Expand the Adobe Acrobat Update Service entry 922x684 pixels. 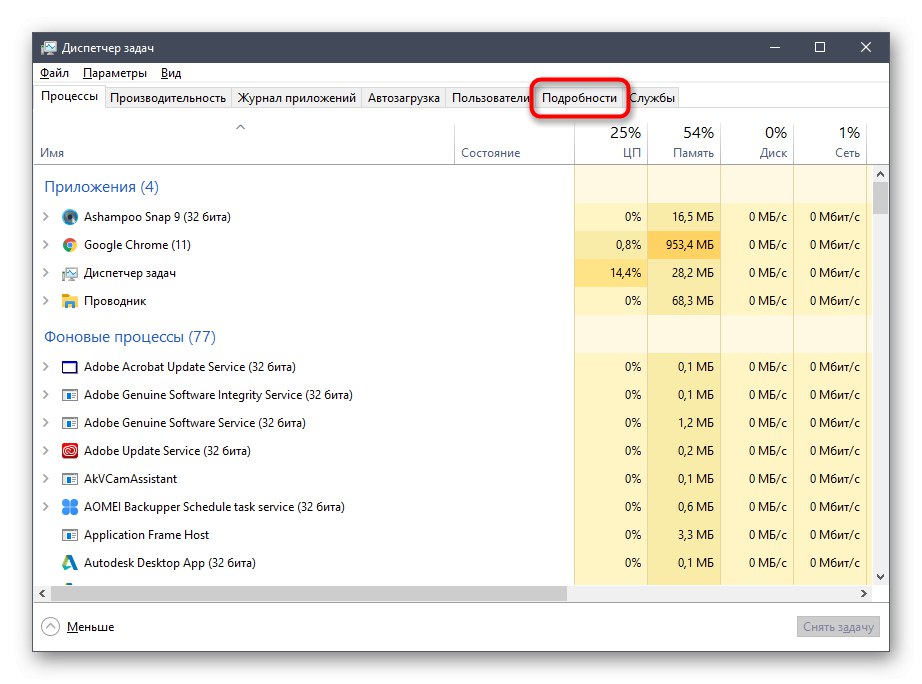[44, 367]
